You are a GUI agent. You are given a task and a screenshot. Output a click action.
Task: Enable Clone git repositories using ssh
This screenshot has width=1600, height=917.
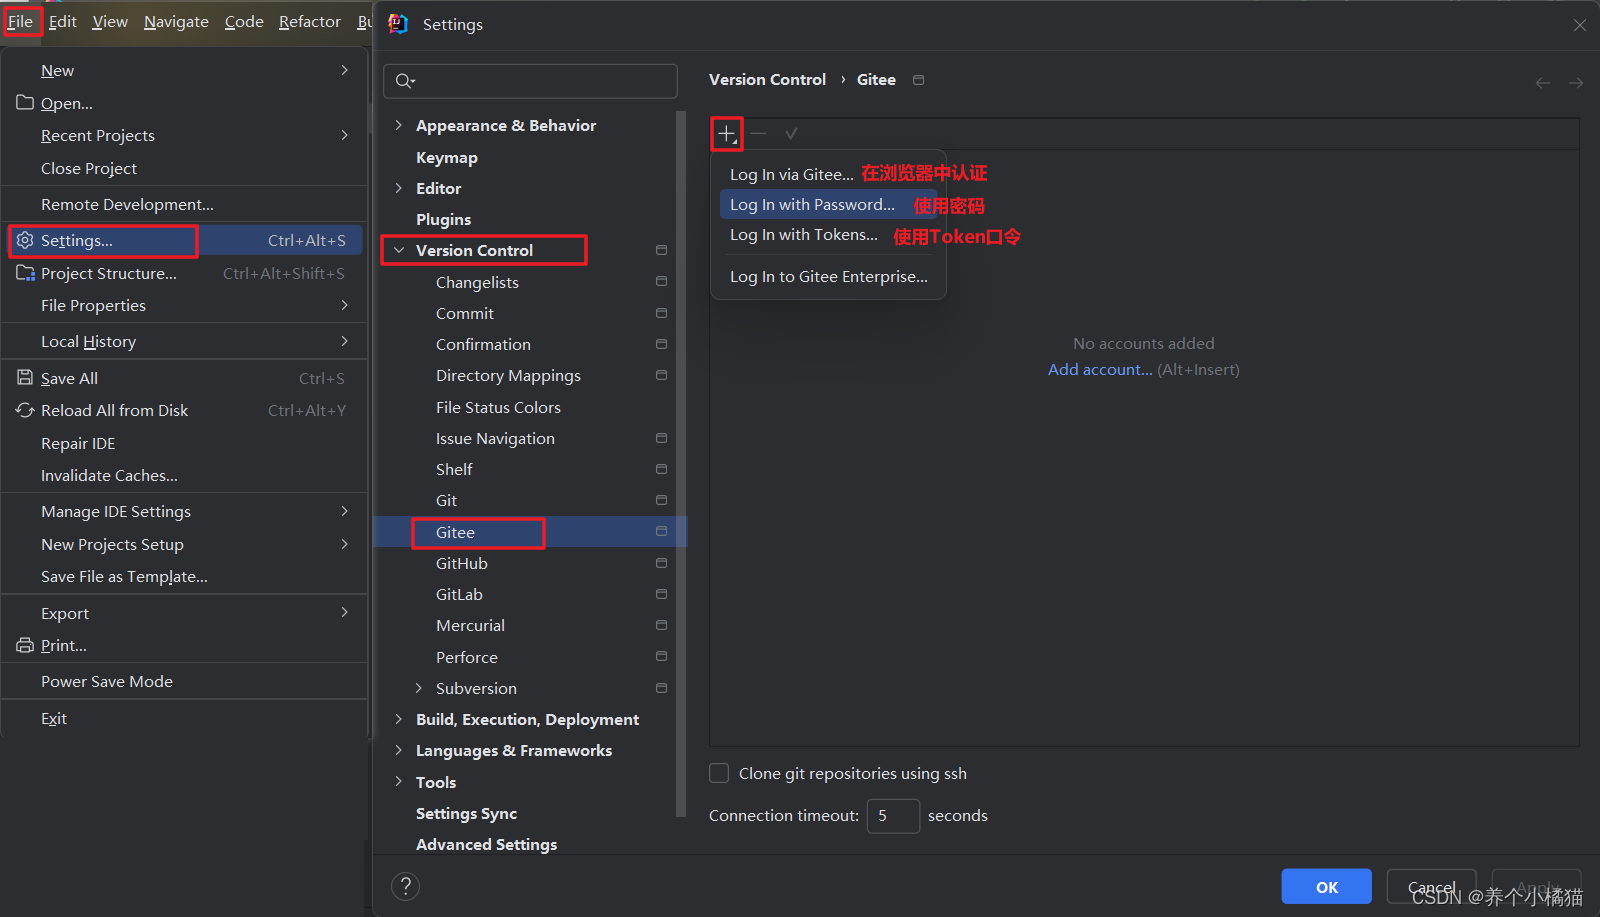pyautogui.click(x=719, y=773)
